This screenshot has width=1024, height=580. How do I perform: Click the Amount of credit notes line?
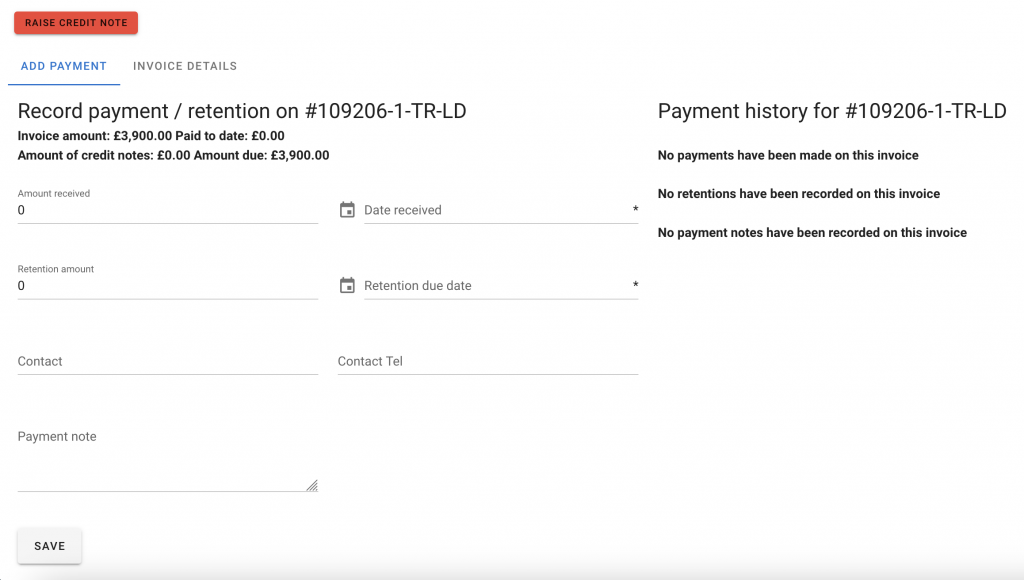click(173, 155)
